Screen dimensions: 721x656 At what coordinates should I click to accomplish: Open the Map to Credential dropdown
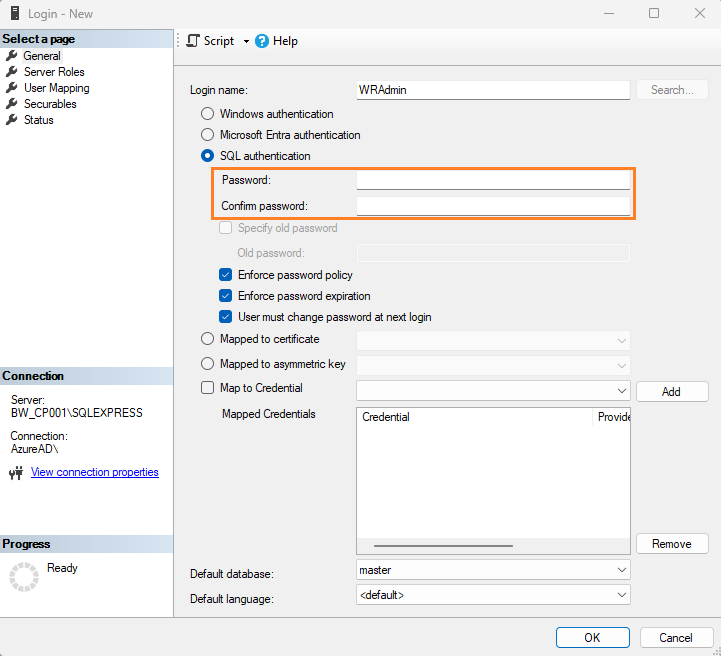621,391
